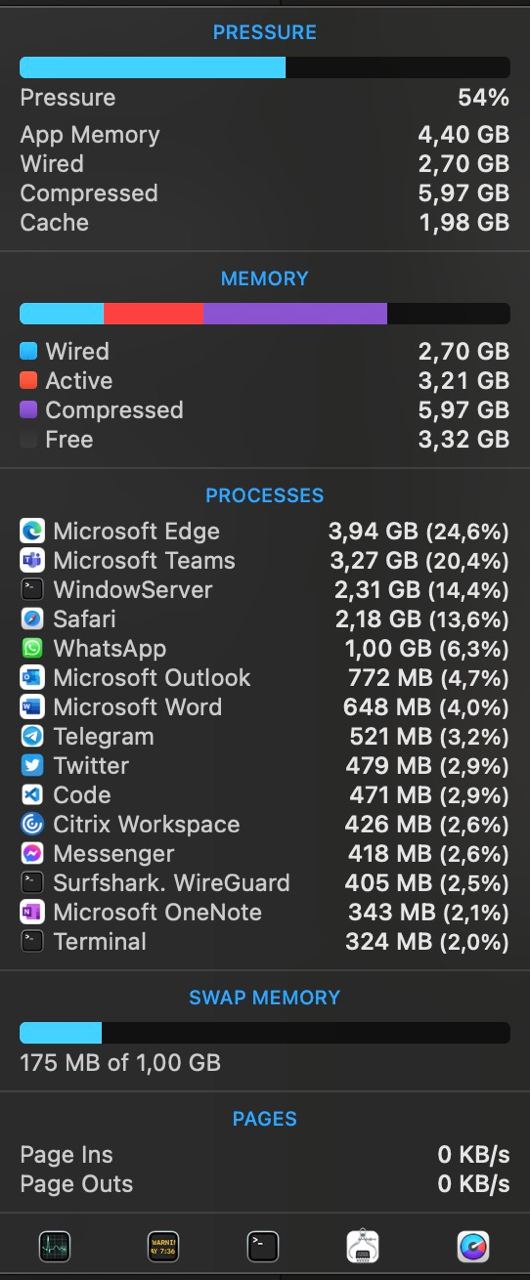
Task: Click the SWAP MEMORY section header
Action: [265, 997]
